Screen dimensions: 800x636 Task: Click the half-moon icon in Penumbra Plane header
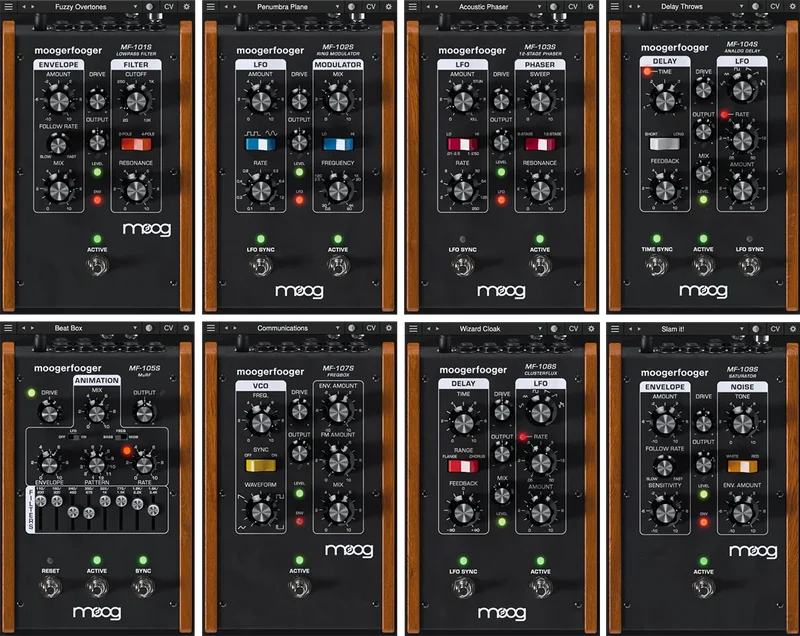point(352,7)
